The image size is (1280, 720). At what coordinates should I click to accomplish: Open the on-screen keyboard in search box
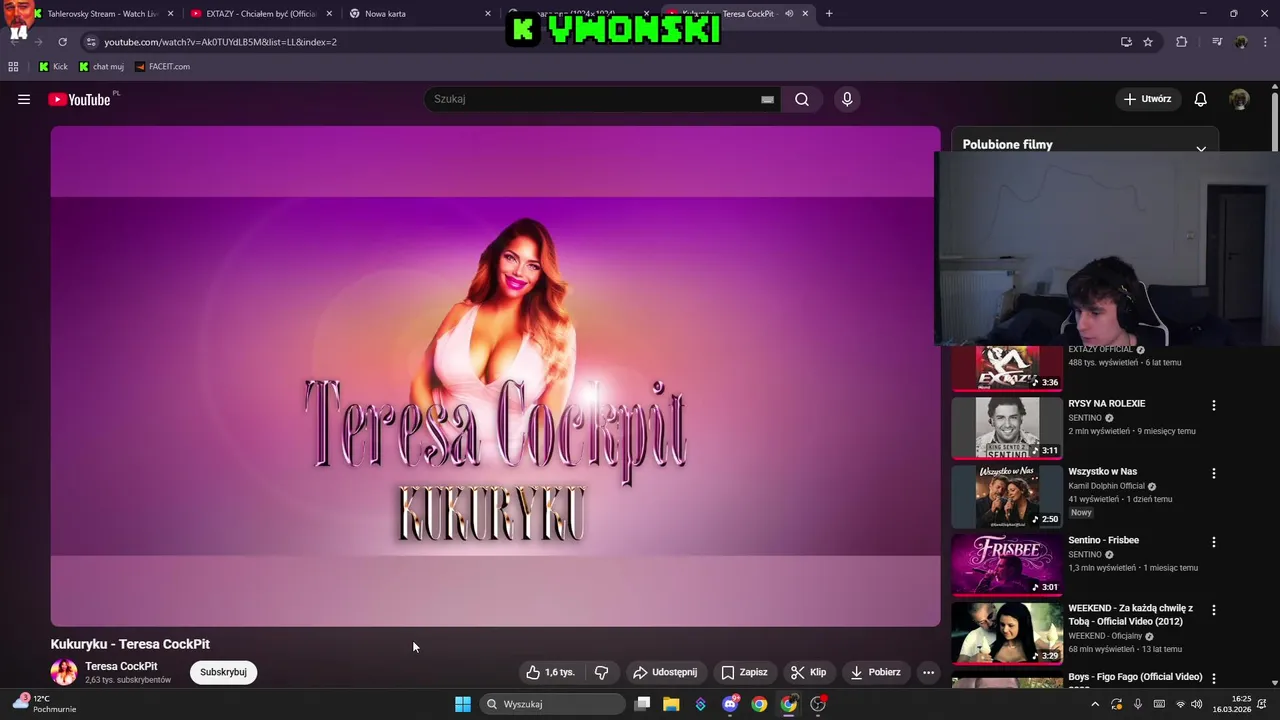[767, 99]
